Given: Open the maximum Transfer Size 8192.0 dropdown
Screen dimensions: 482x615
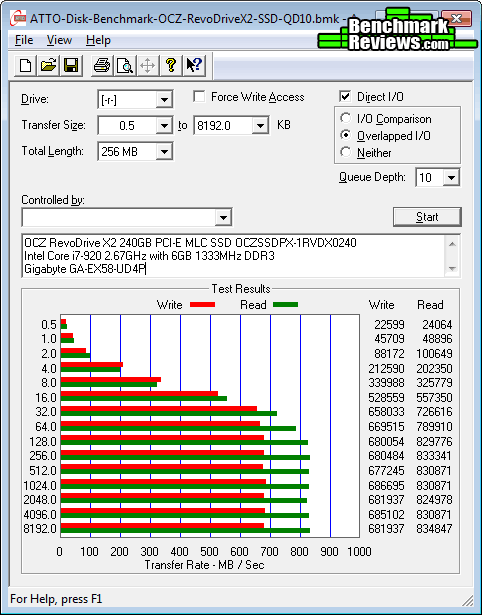Looking at the screenshot, I should point(260,126).
